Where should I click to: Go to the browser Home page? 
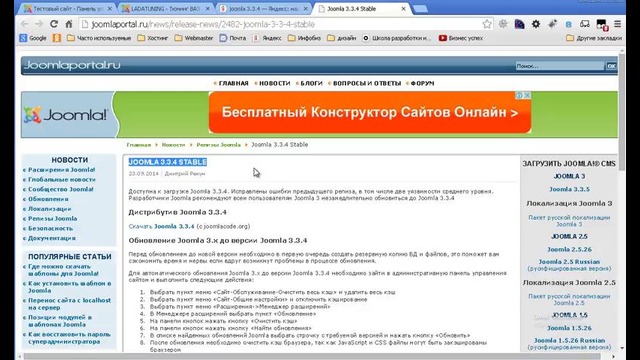point(69,24)
